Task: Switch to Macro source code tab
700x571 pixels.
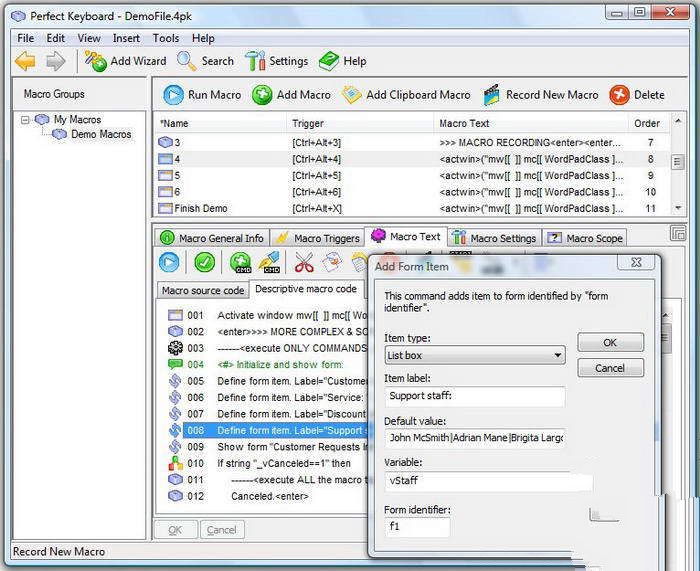Action: click(203, 290)
